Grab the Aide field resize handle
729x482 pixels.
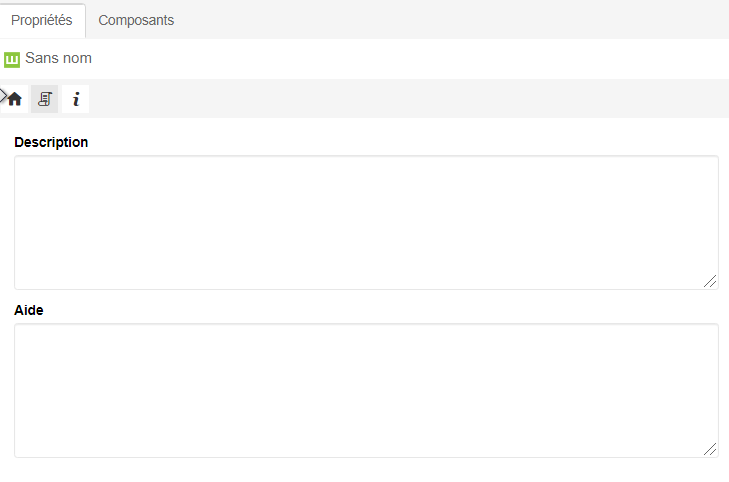pyautogui.click(x=710, y=450)
